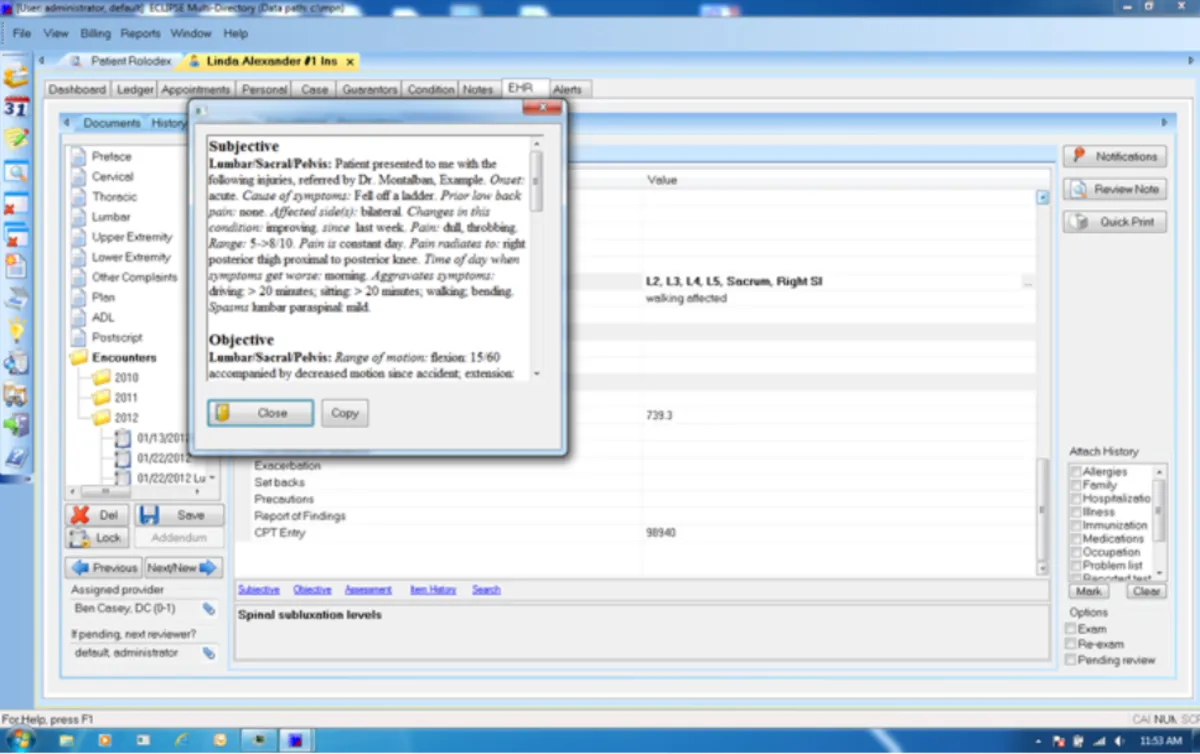The height and width of the screenshot is (754, 1200).
Task: Open the File menu
Action: point(22,34)
